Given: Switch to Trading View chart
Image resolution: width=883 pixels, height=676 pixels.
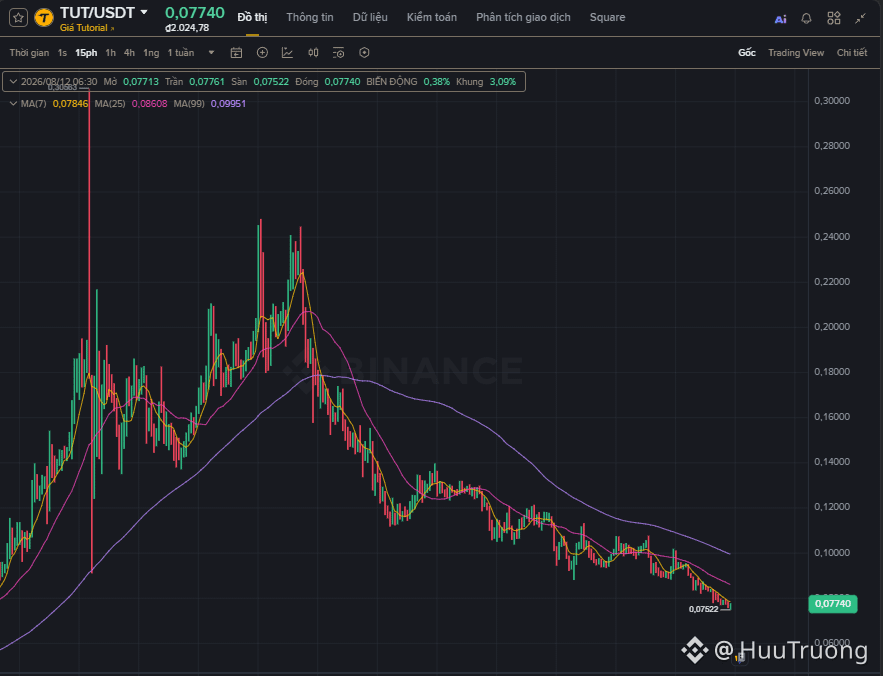Looking at the screenshot, I should (796, 53).
